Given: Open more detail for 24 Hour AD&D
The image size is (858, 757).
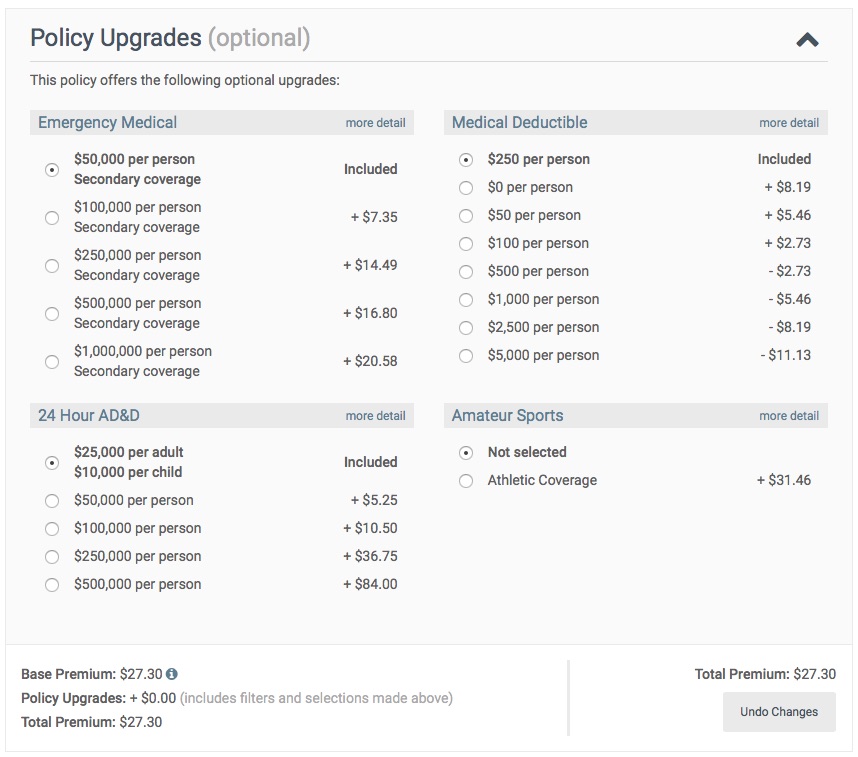Looking at the screenshot, I should 375,415.
